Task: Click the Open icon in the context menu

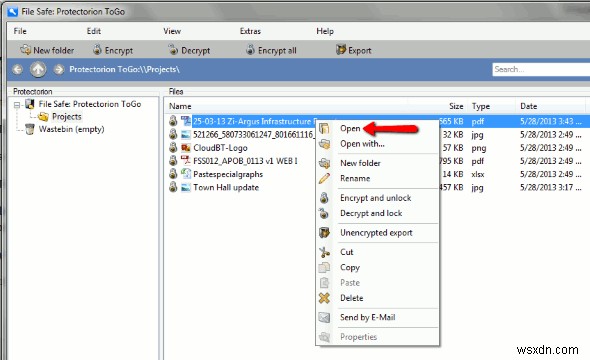Action: pyautogui.click(x=324, y=128)
